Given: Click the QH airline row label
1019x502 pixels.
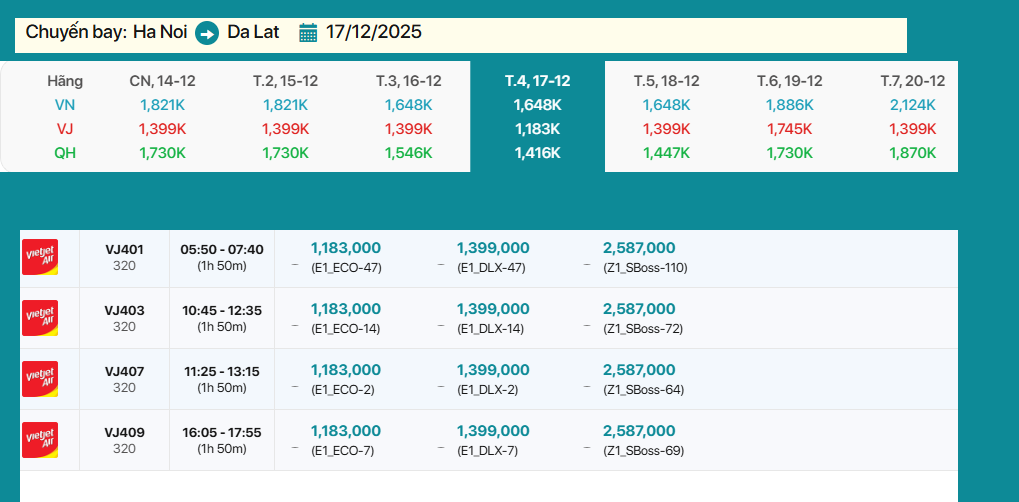Looking at the screenshot, I should point(65,153).
